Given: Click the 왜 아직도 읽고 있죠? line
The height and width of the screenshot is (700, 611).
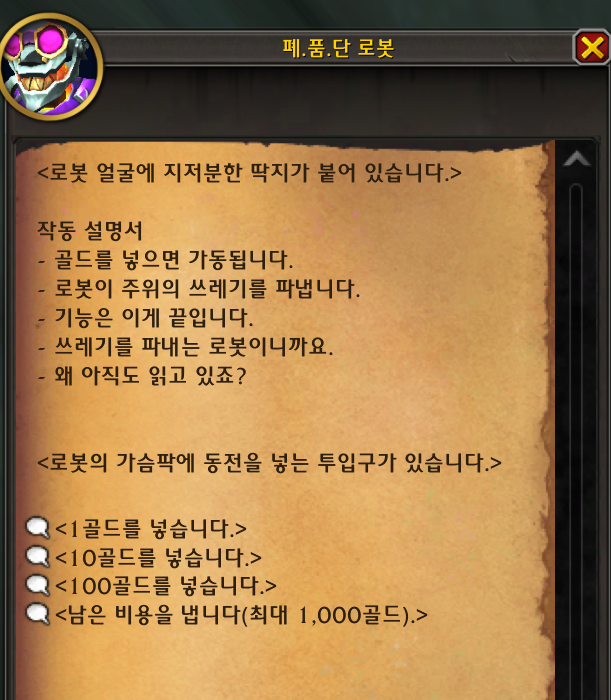Looking at the screenshot, I should [x=142, y=375].
